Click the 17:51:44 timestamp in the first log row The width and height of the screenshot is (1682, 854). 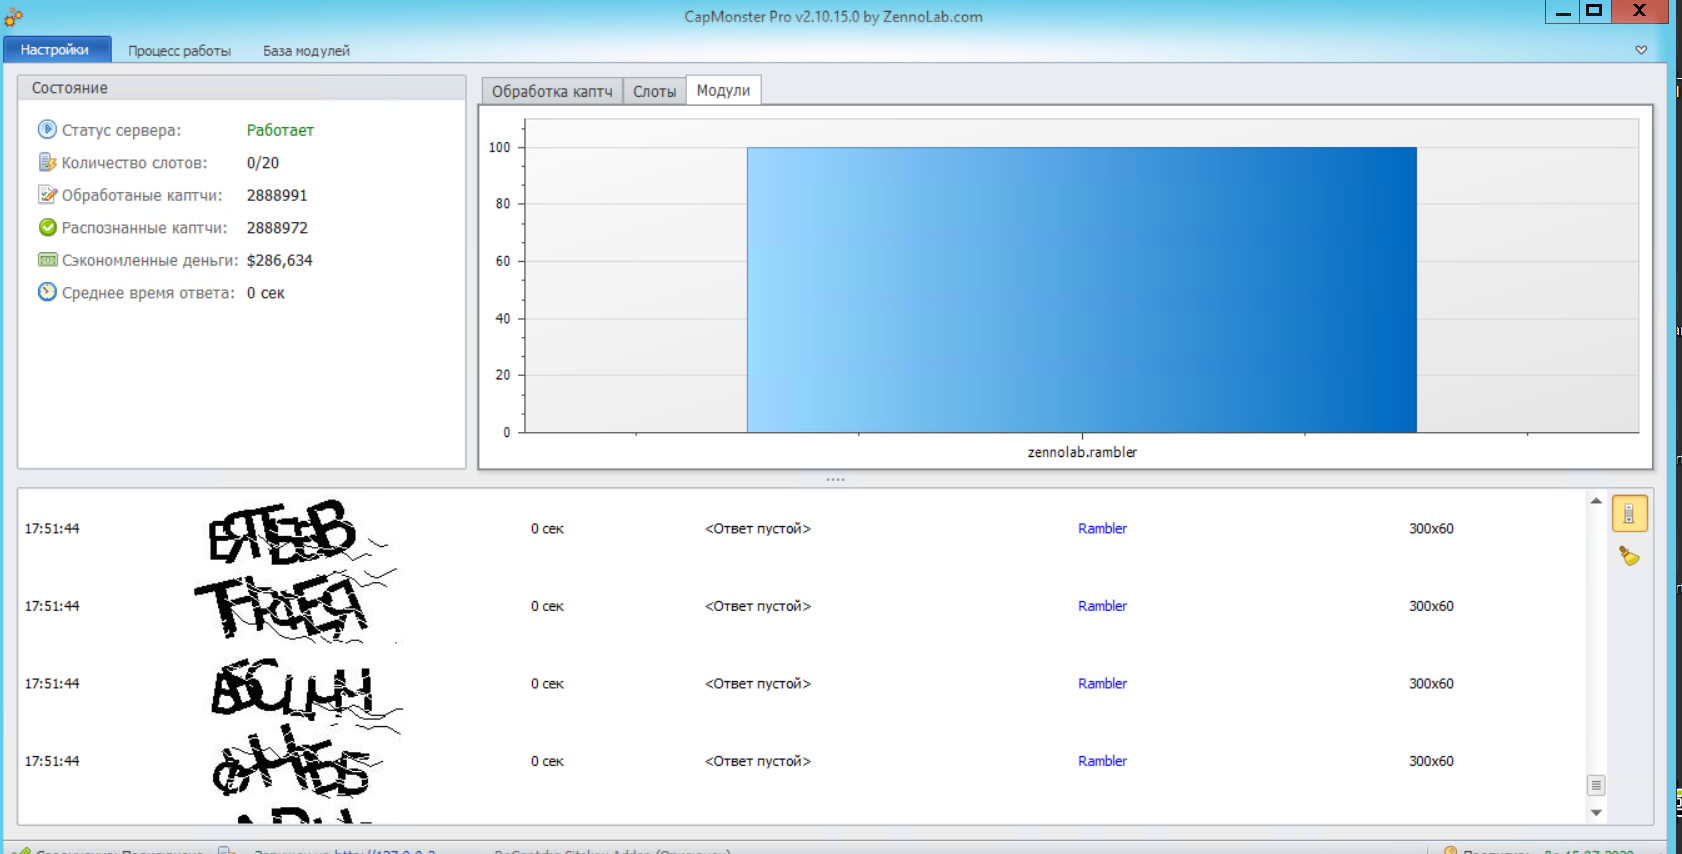click(x=52, y=529)
